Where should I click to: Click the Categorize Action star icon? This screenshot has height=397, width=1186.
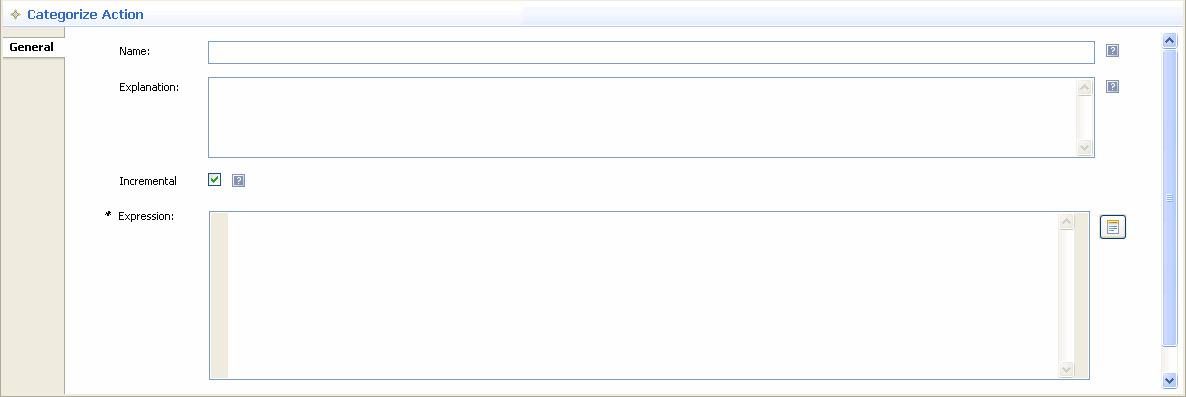15,14
